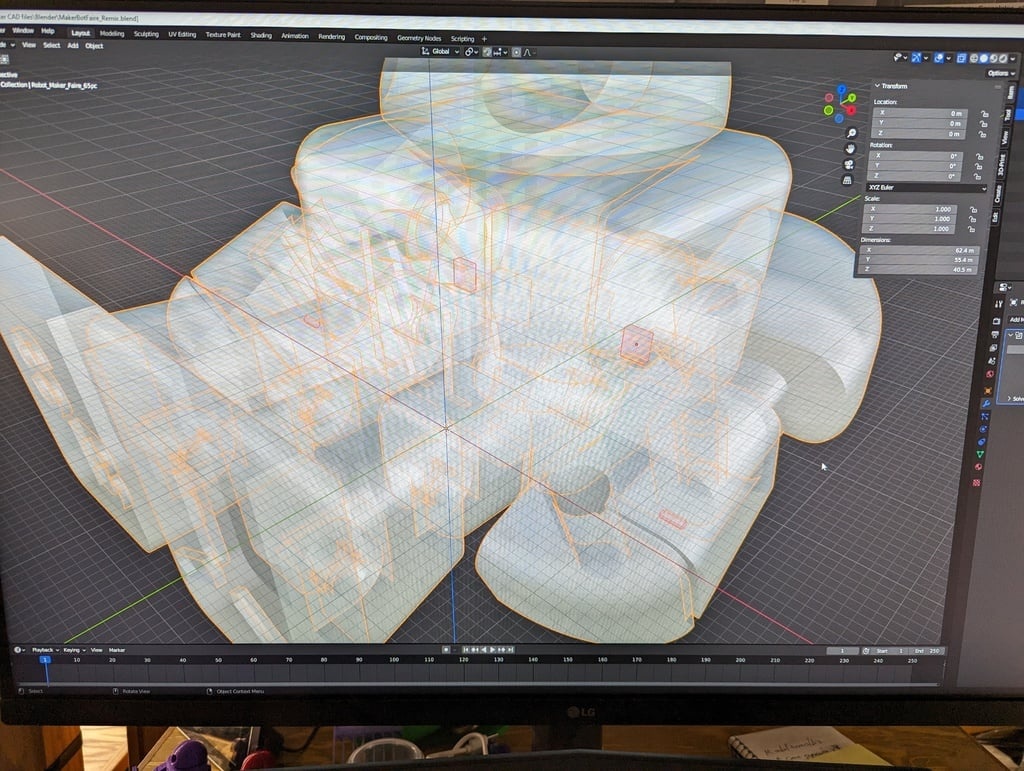Open the XYZ Euler rotation mode dropdown
The height and width of the screenshot is (771, 1024).
tap(926, 187)
